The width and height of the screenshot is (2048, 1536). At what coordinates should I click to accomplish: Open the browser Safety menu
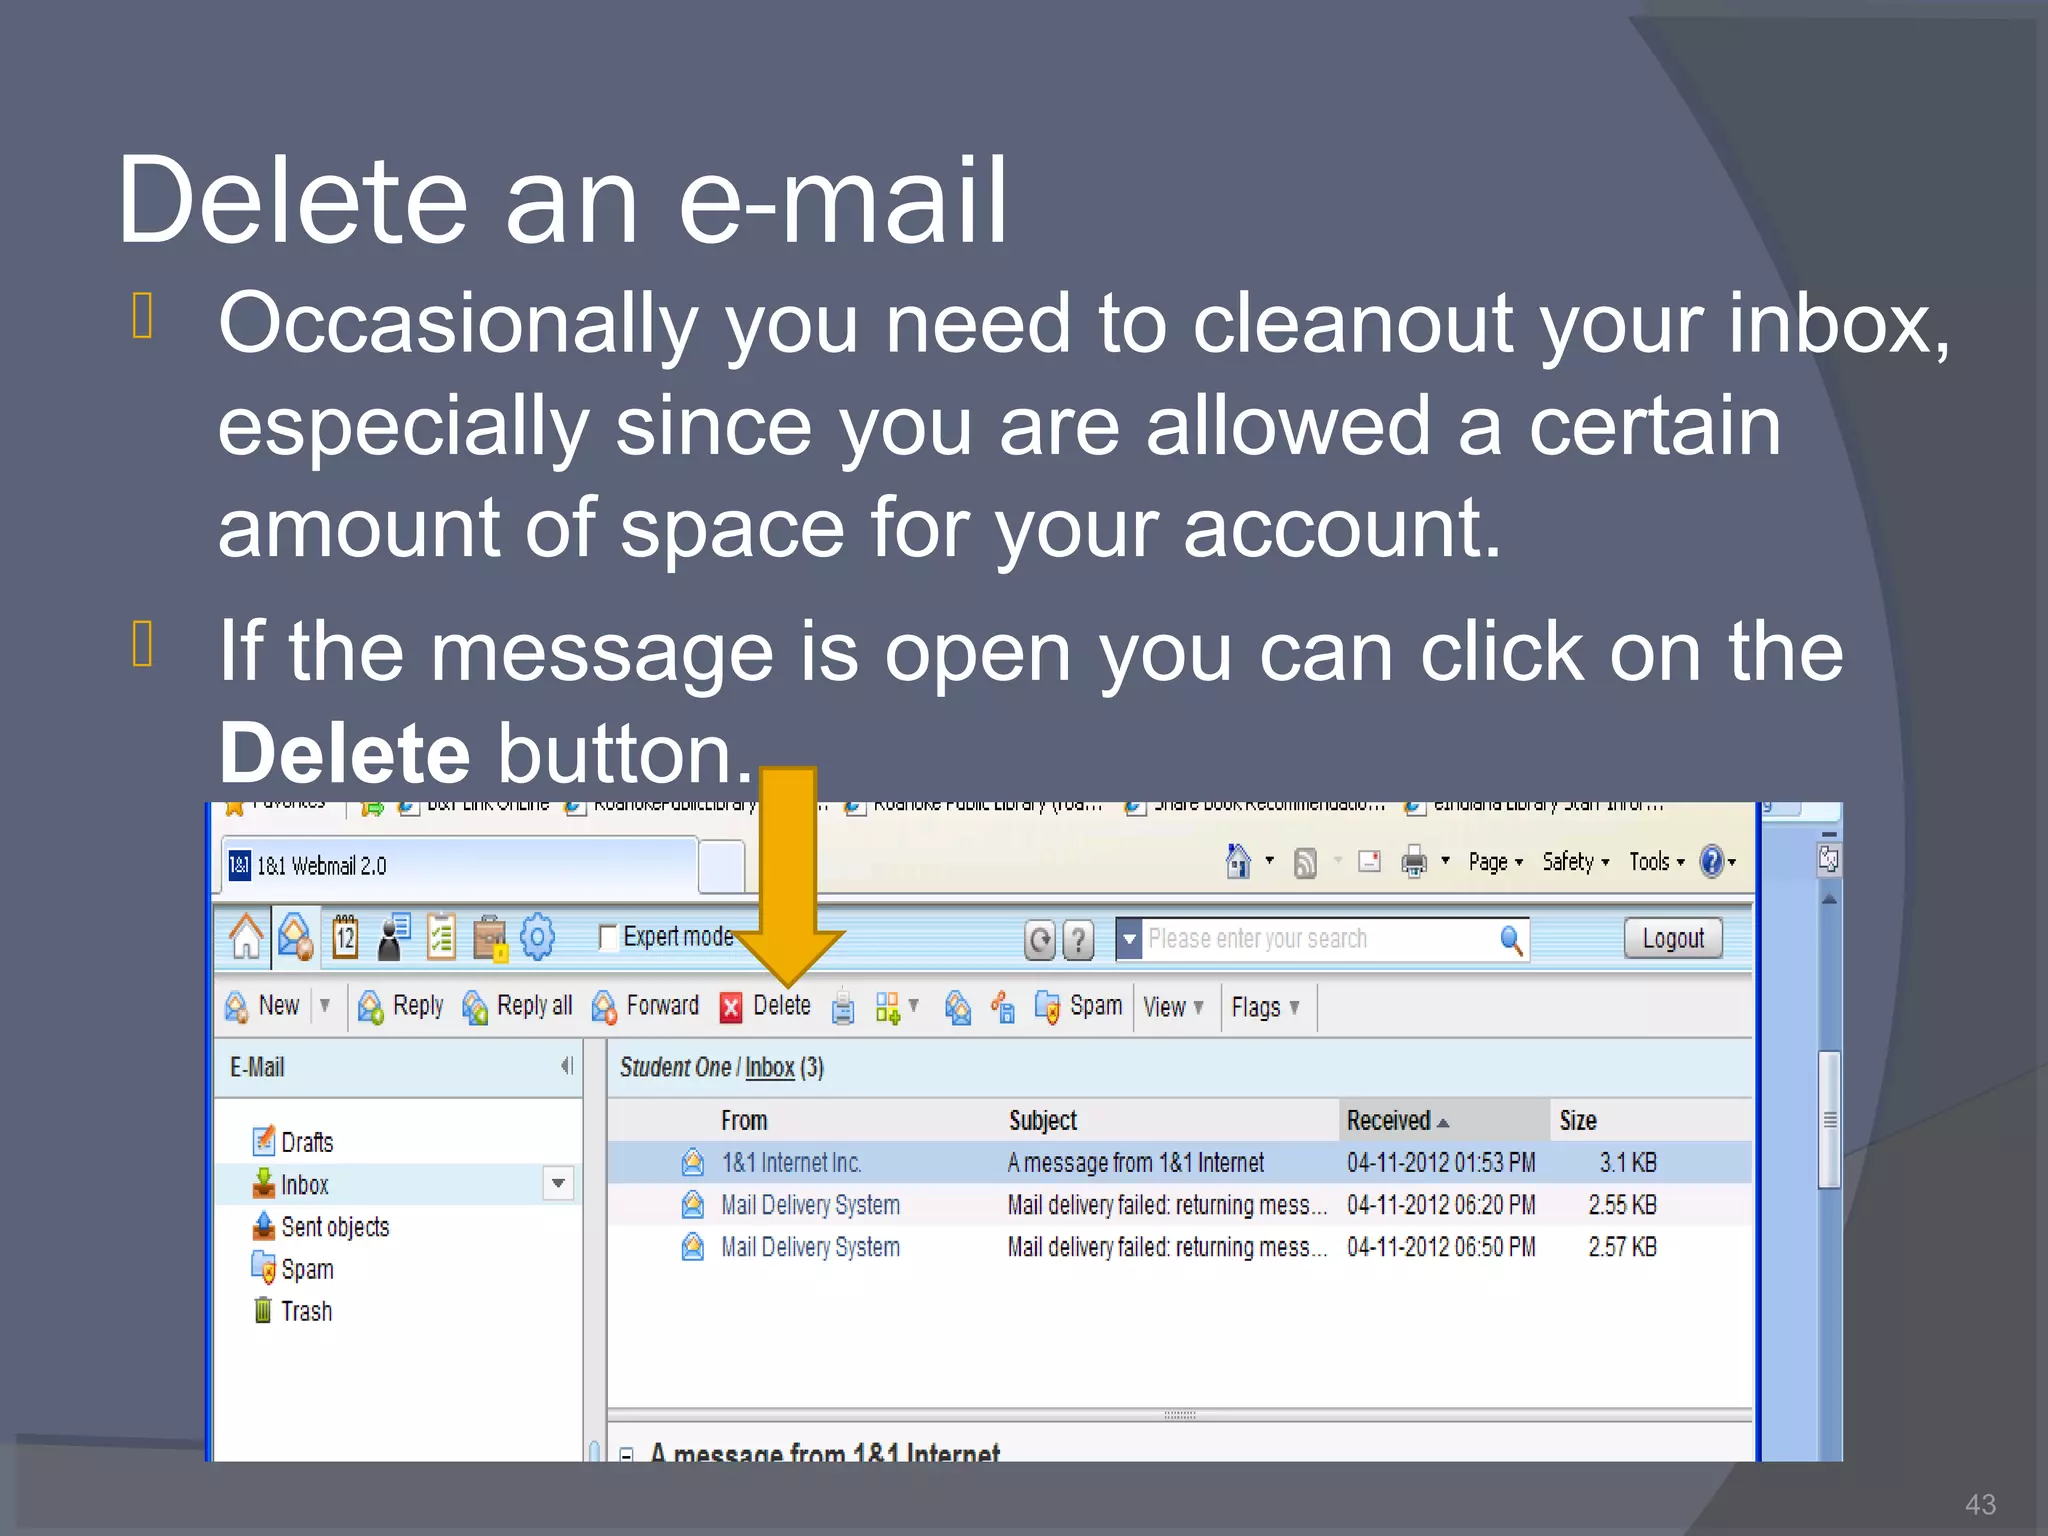coord(1575,861)
